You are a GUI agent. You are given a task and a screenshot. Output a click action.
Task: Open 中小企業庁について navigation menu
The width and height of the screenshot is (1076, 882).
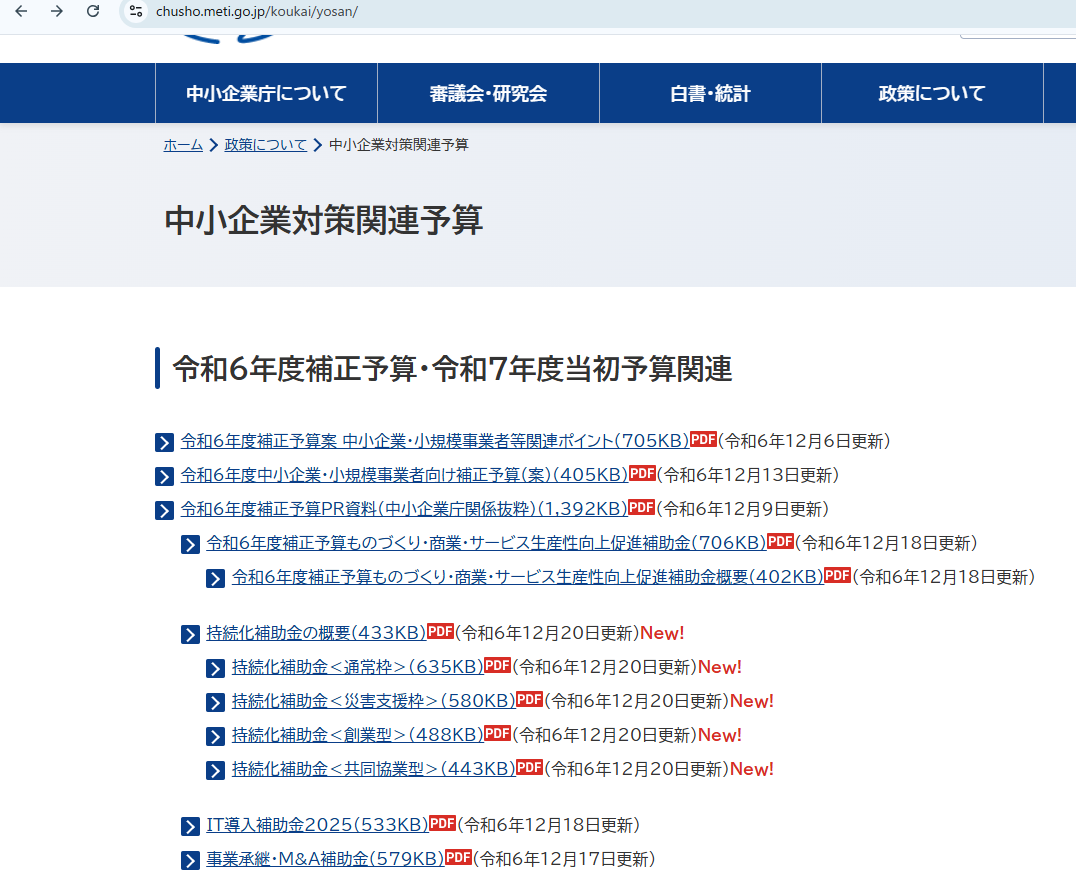coord(266,93)
